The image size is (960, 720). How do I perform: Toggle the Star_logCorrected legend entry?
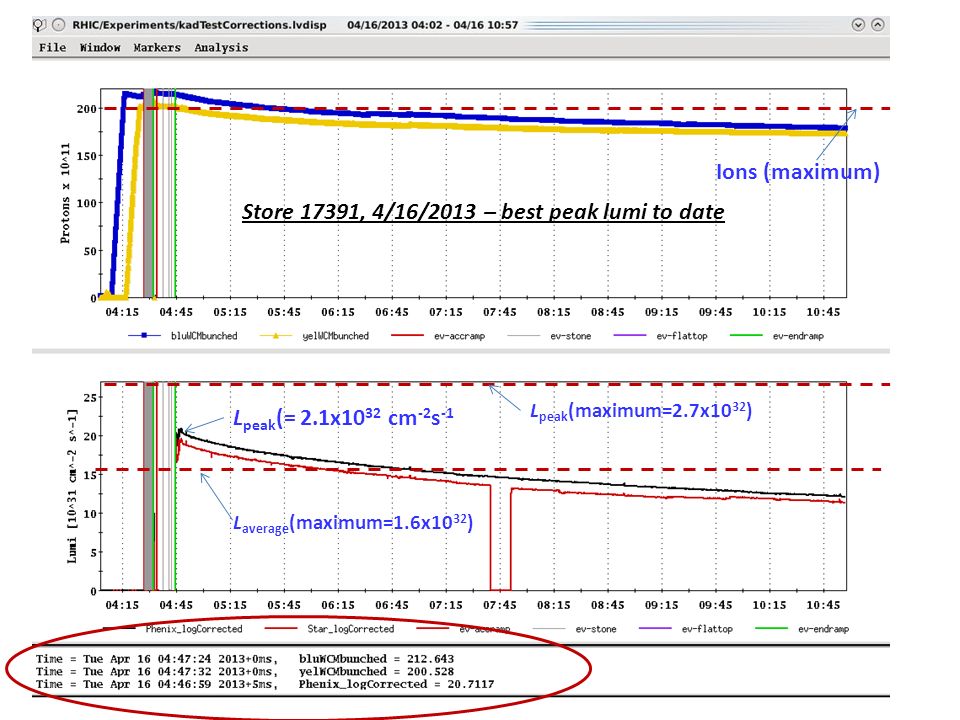click(x=329, y=629)
